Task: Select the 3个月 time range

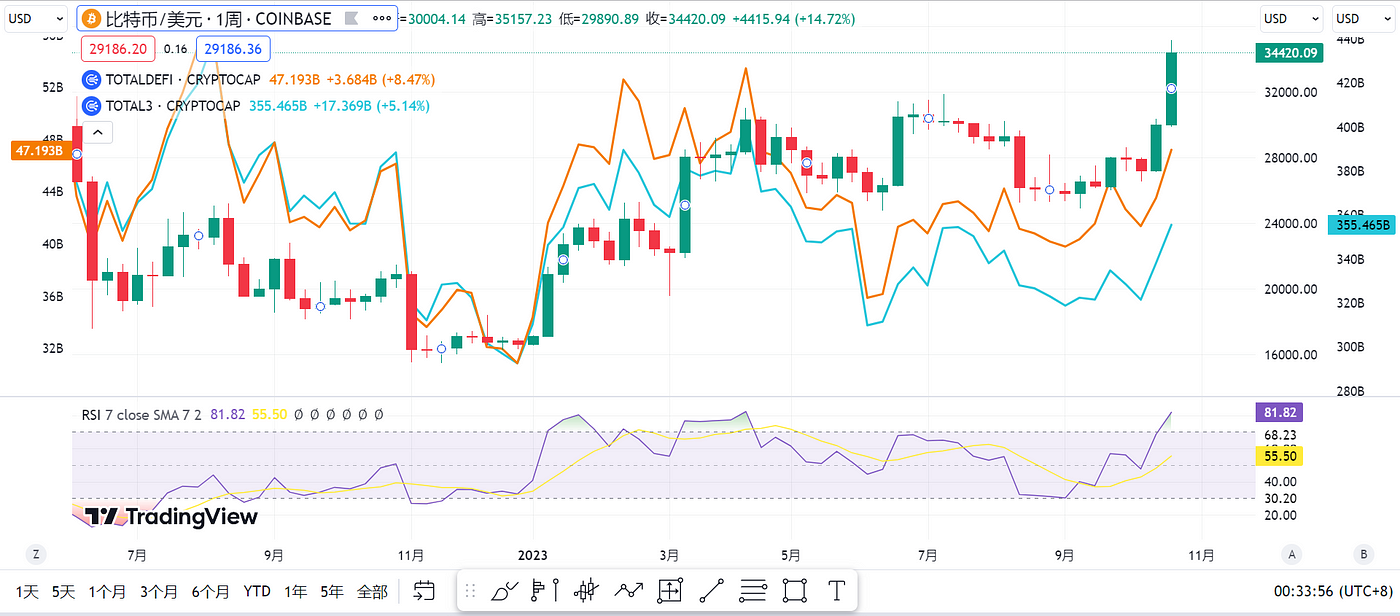Action: (x=159, y=591)
